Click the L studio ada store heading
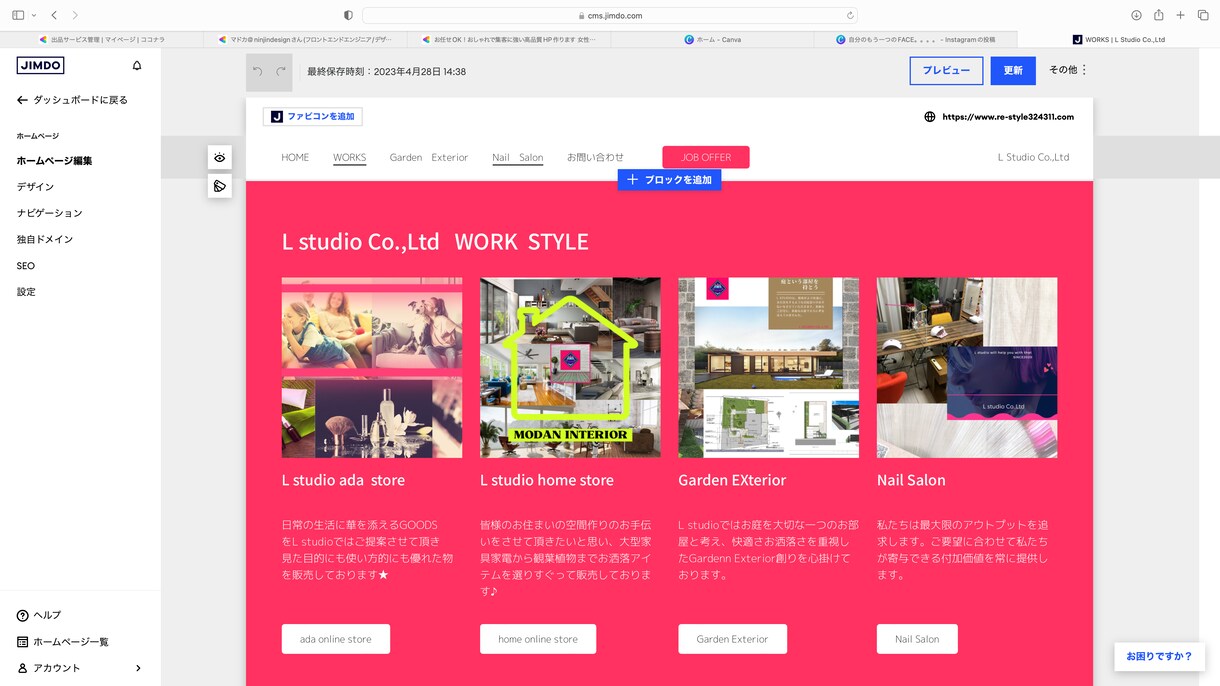 pos(343,480)
